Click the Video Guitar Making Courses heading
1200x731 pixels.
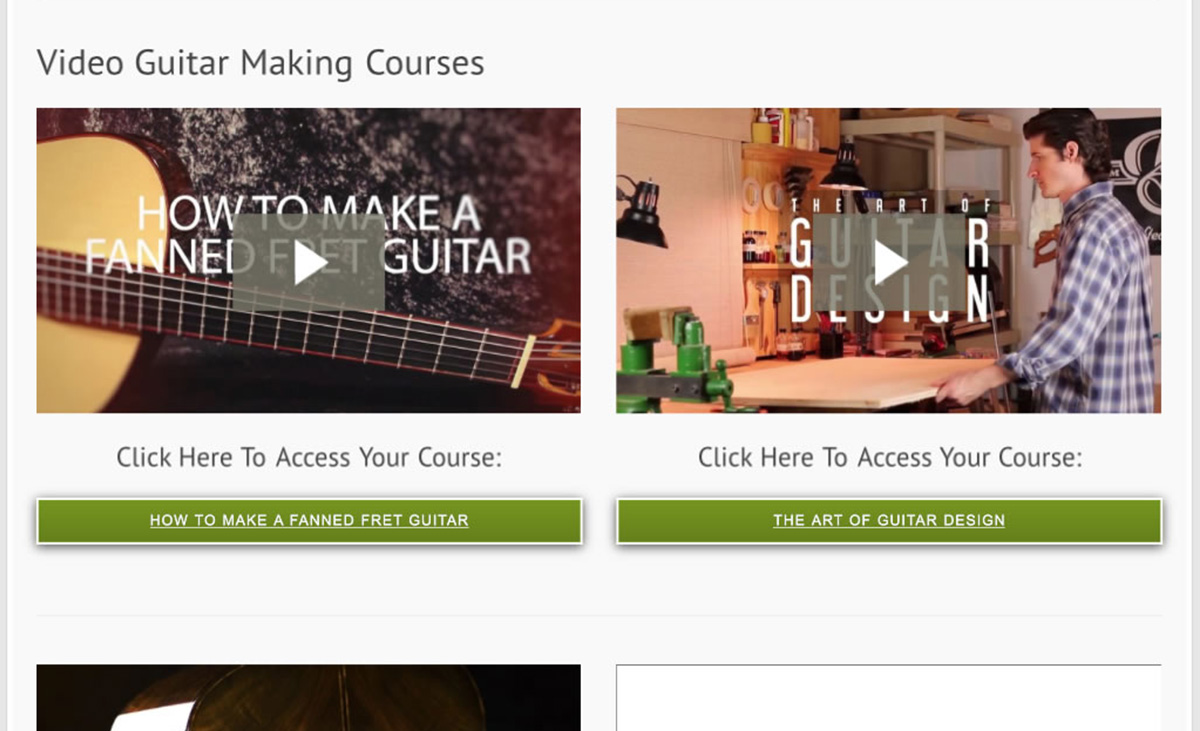[260, 63]
